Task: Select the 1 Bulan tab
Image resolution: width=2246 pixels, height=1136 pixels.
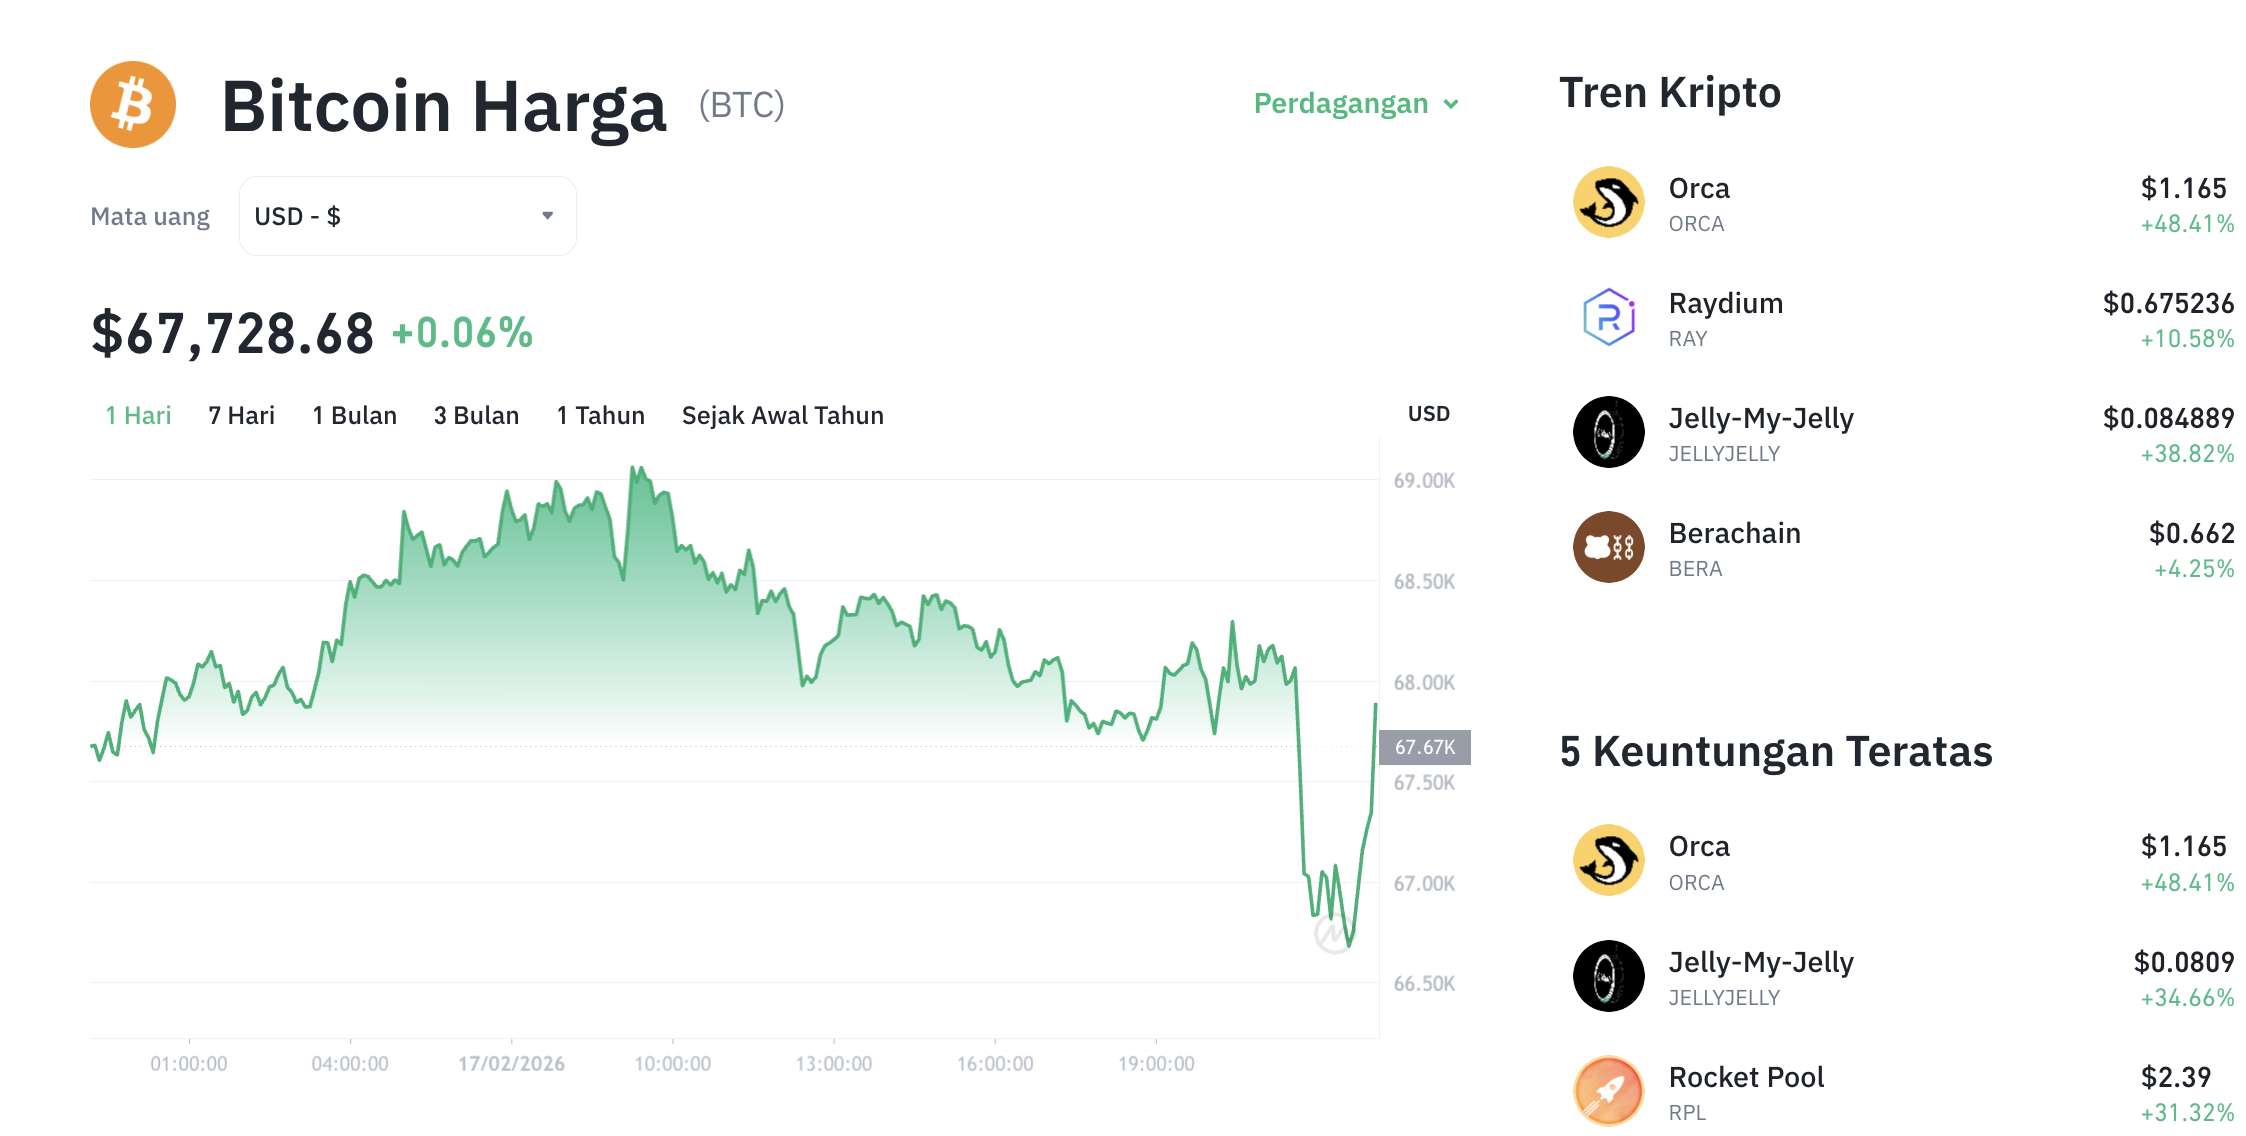Action: point(354,415)
